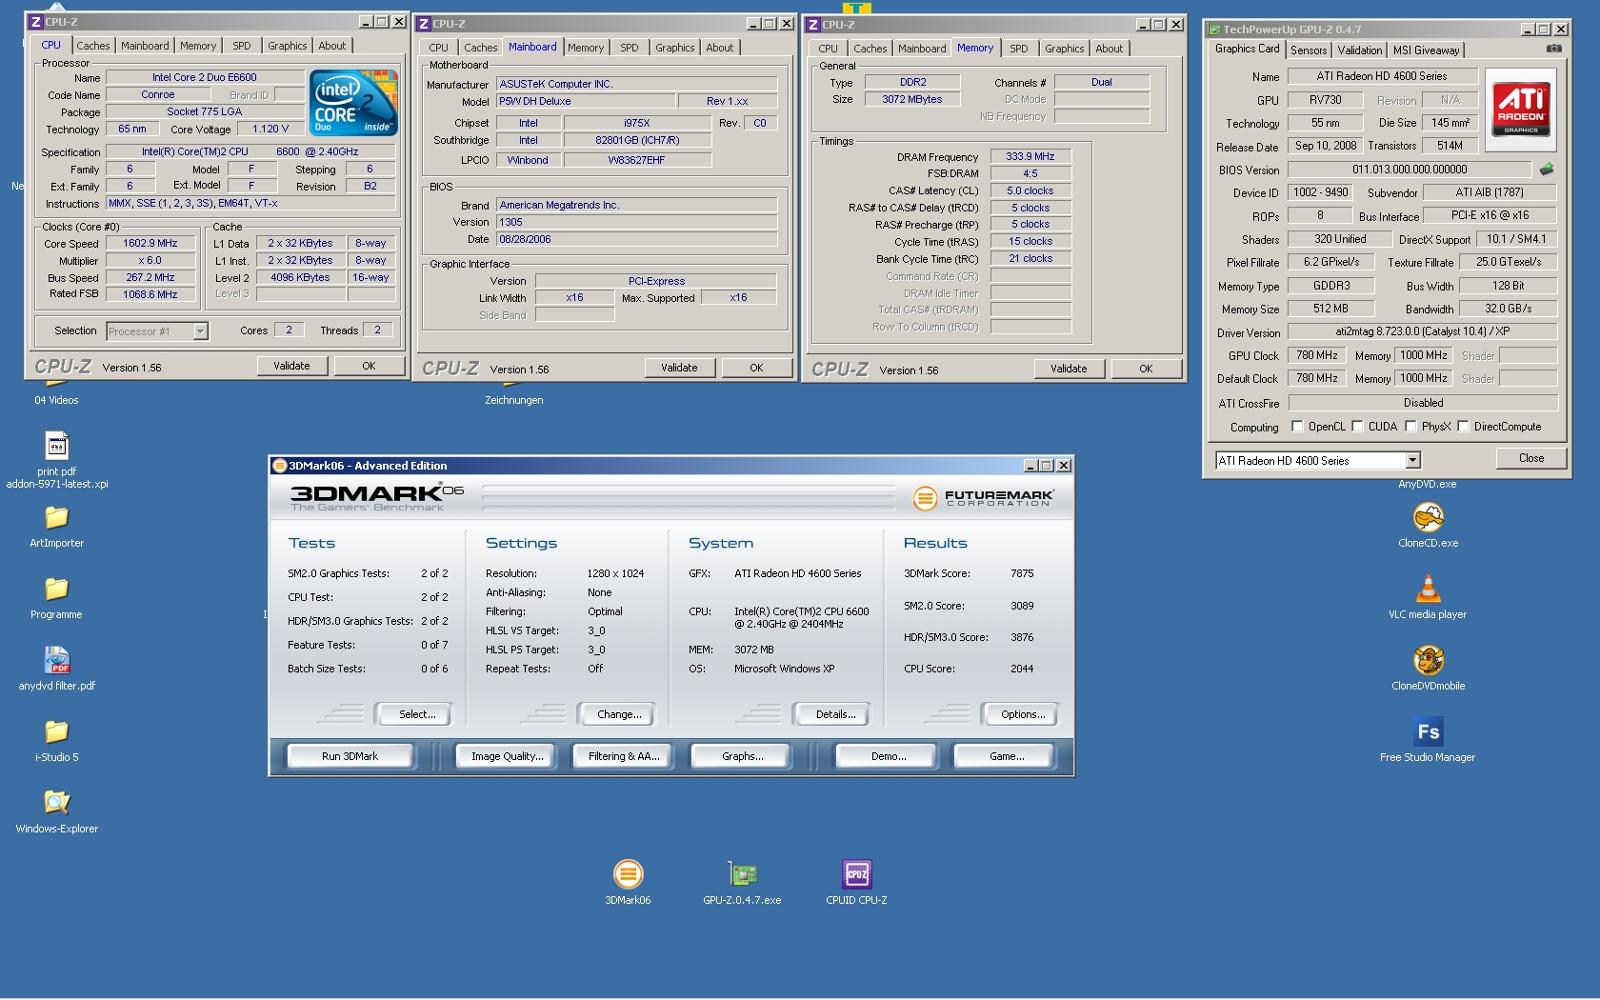This screenshot has width=1600, height=1000.
Task: Click the GPU-Z BIOS Version field
Action: coord(1409,170)
